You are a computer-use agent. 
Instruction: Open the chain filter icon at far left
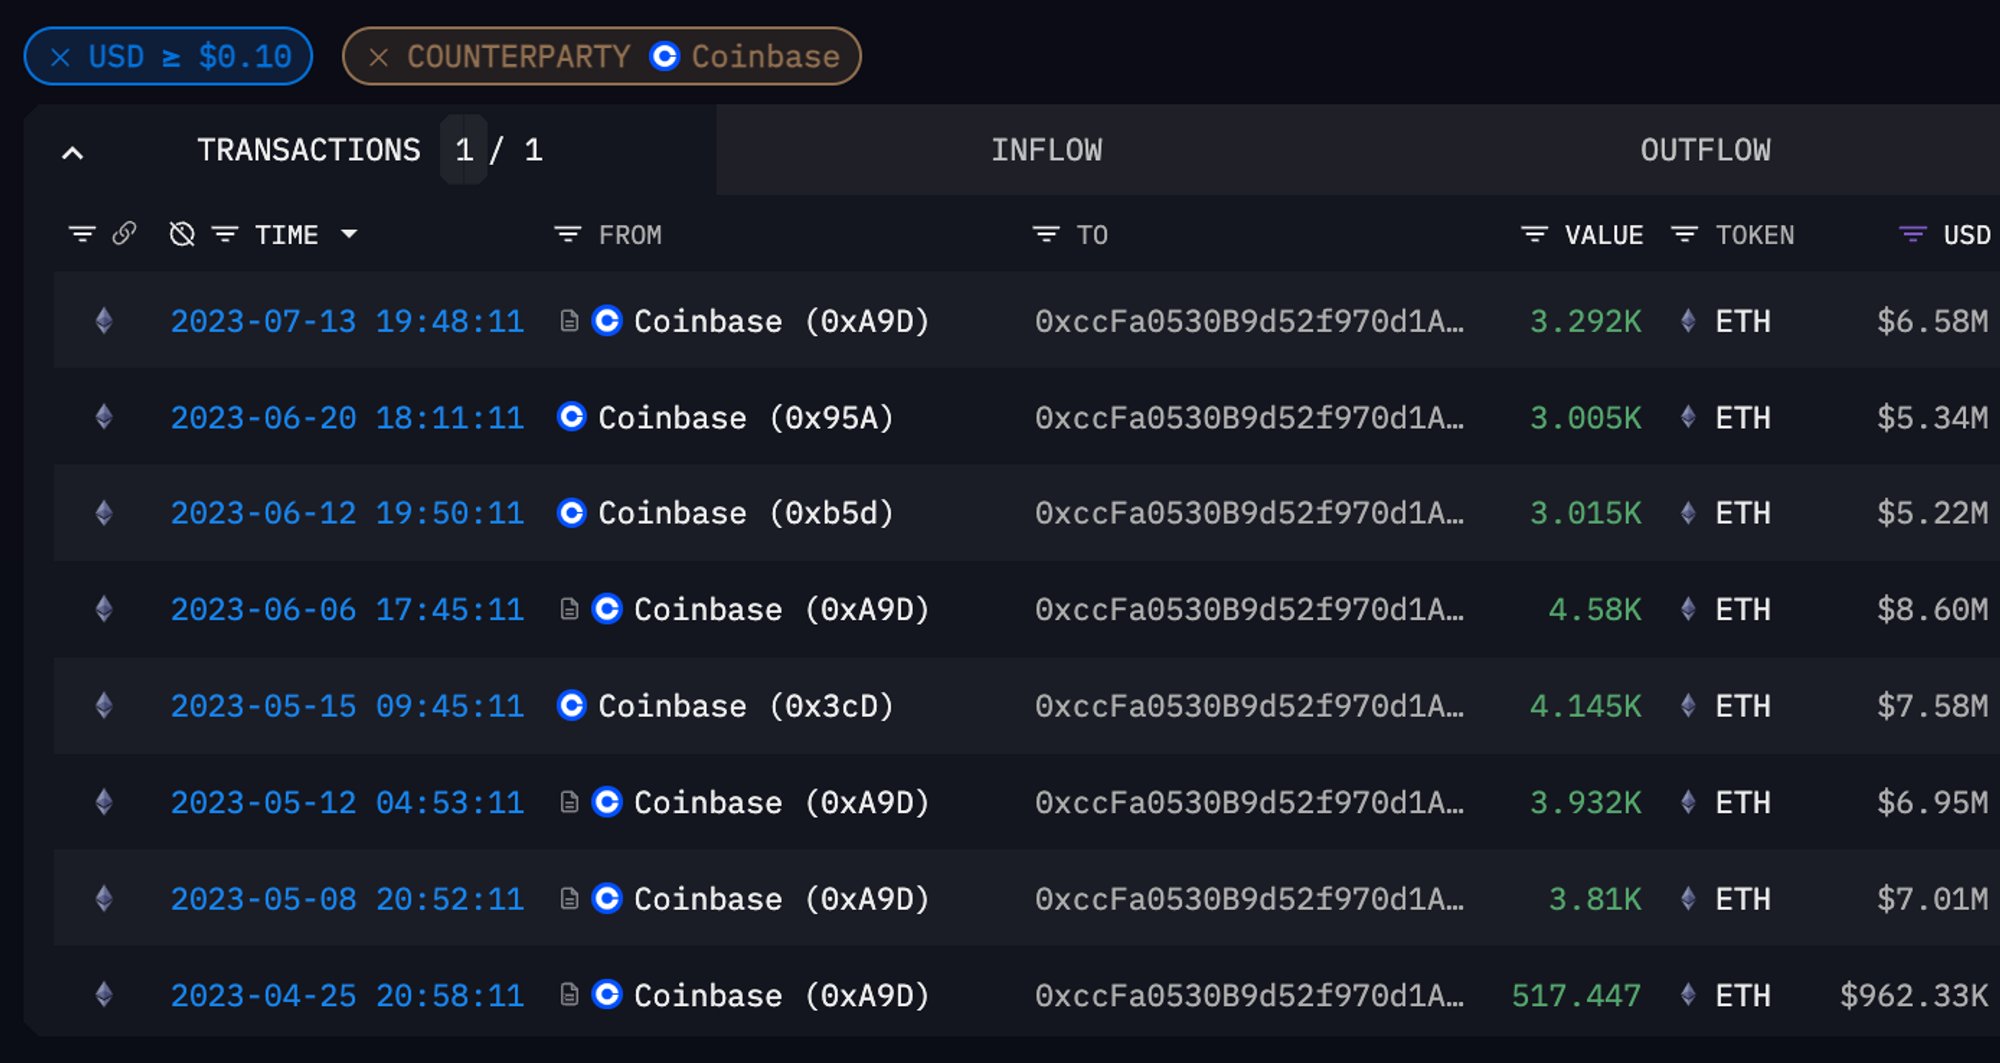pyautogui.click(x=82, y=234)
